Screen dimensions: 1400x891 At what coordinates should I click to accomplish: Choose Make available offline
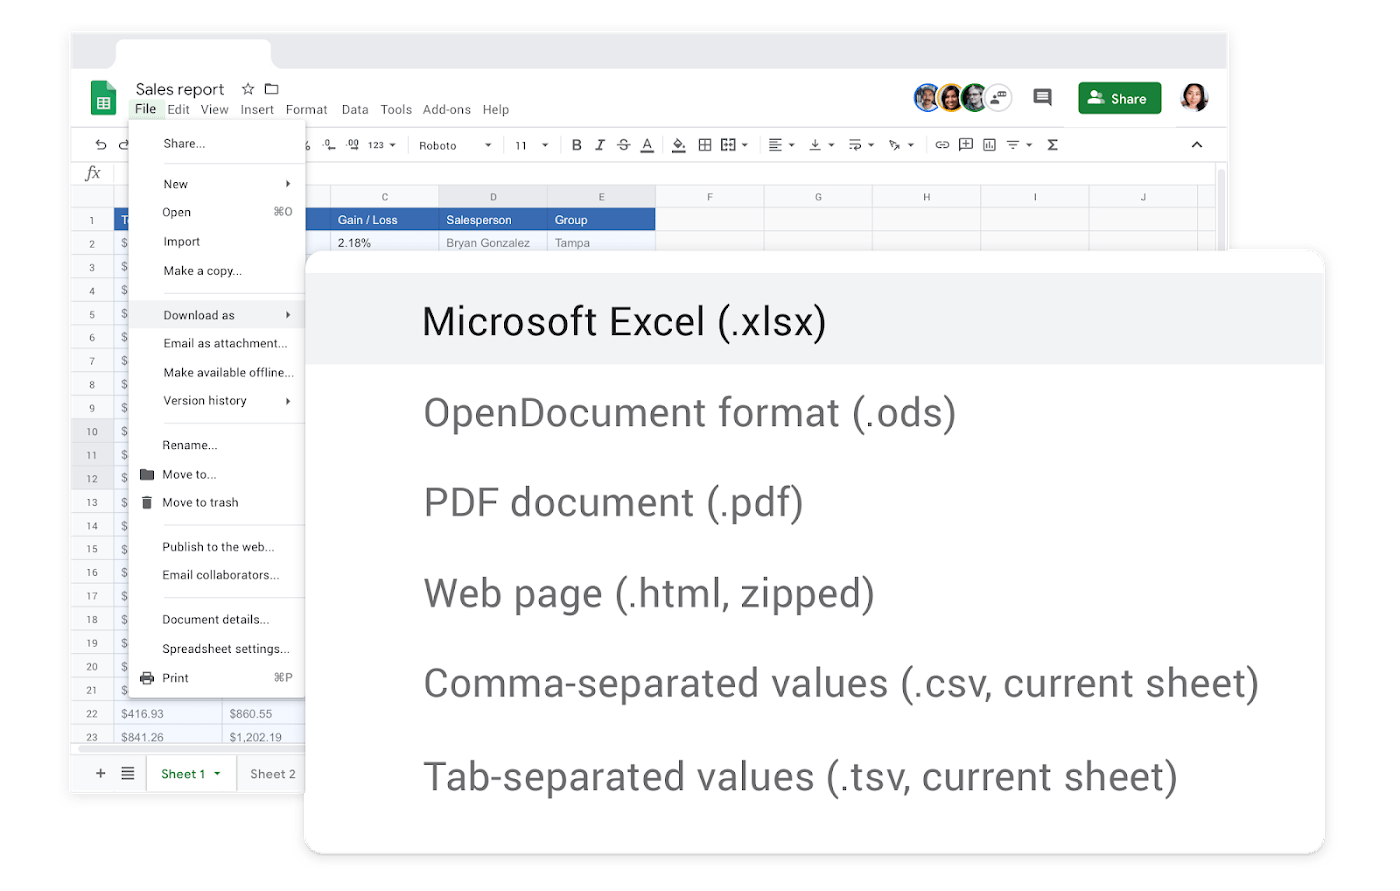click(217, 372)
